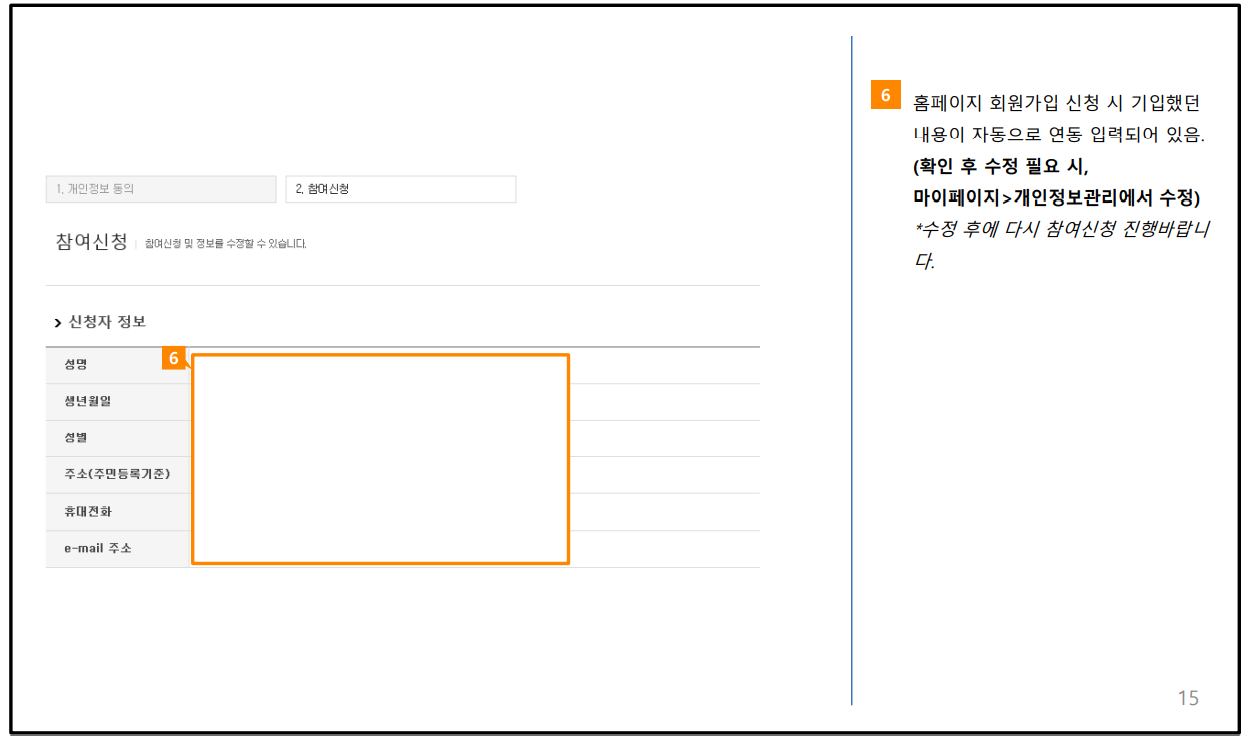Collapse the 신청자 정보 disclosure arrow
This screenshot has height=740, width=1245.
pyautogui.click(x=58, y=322)
